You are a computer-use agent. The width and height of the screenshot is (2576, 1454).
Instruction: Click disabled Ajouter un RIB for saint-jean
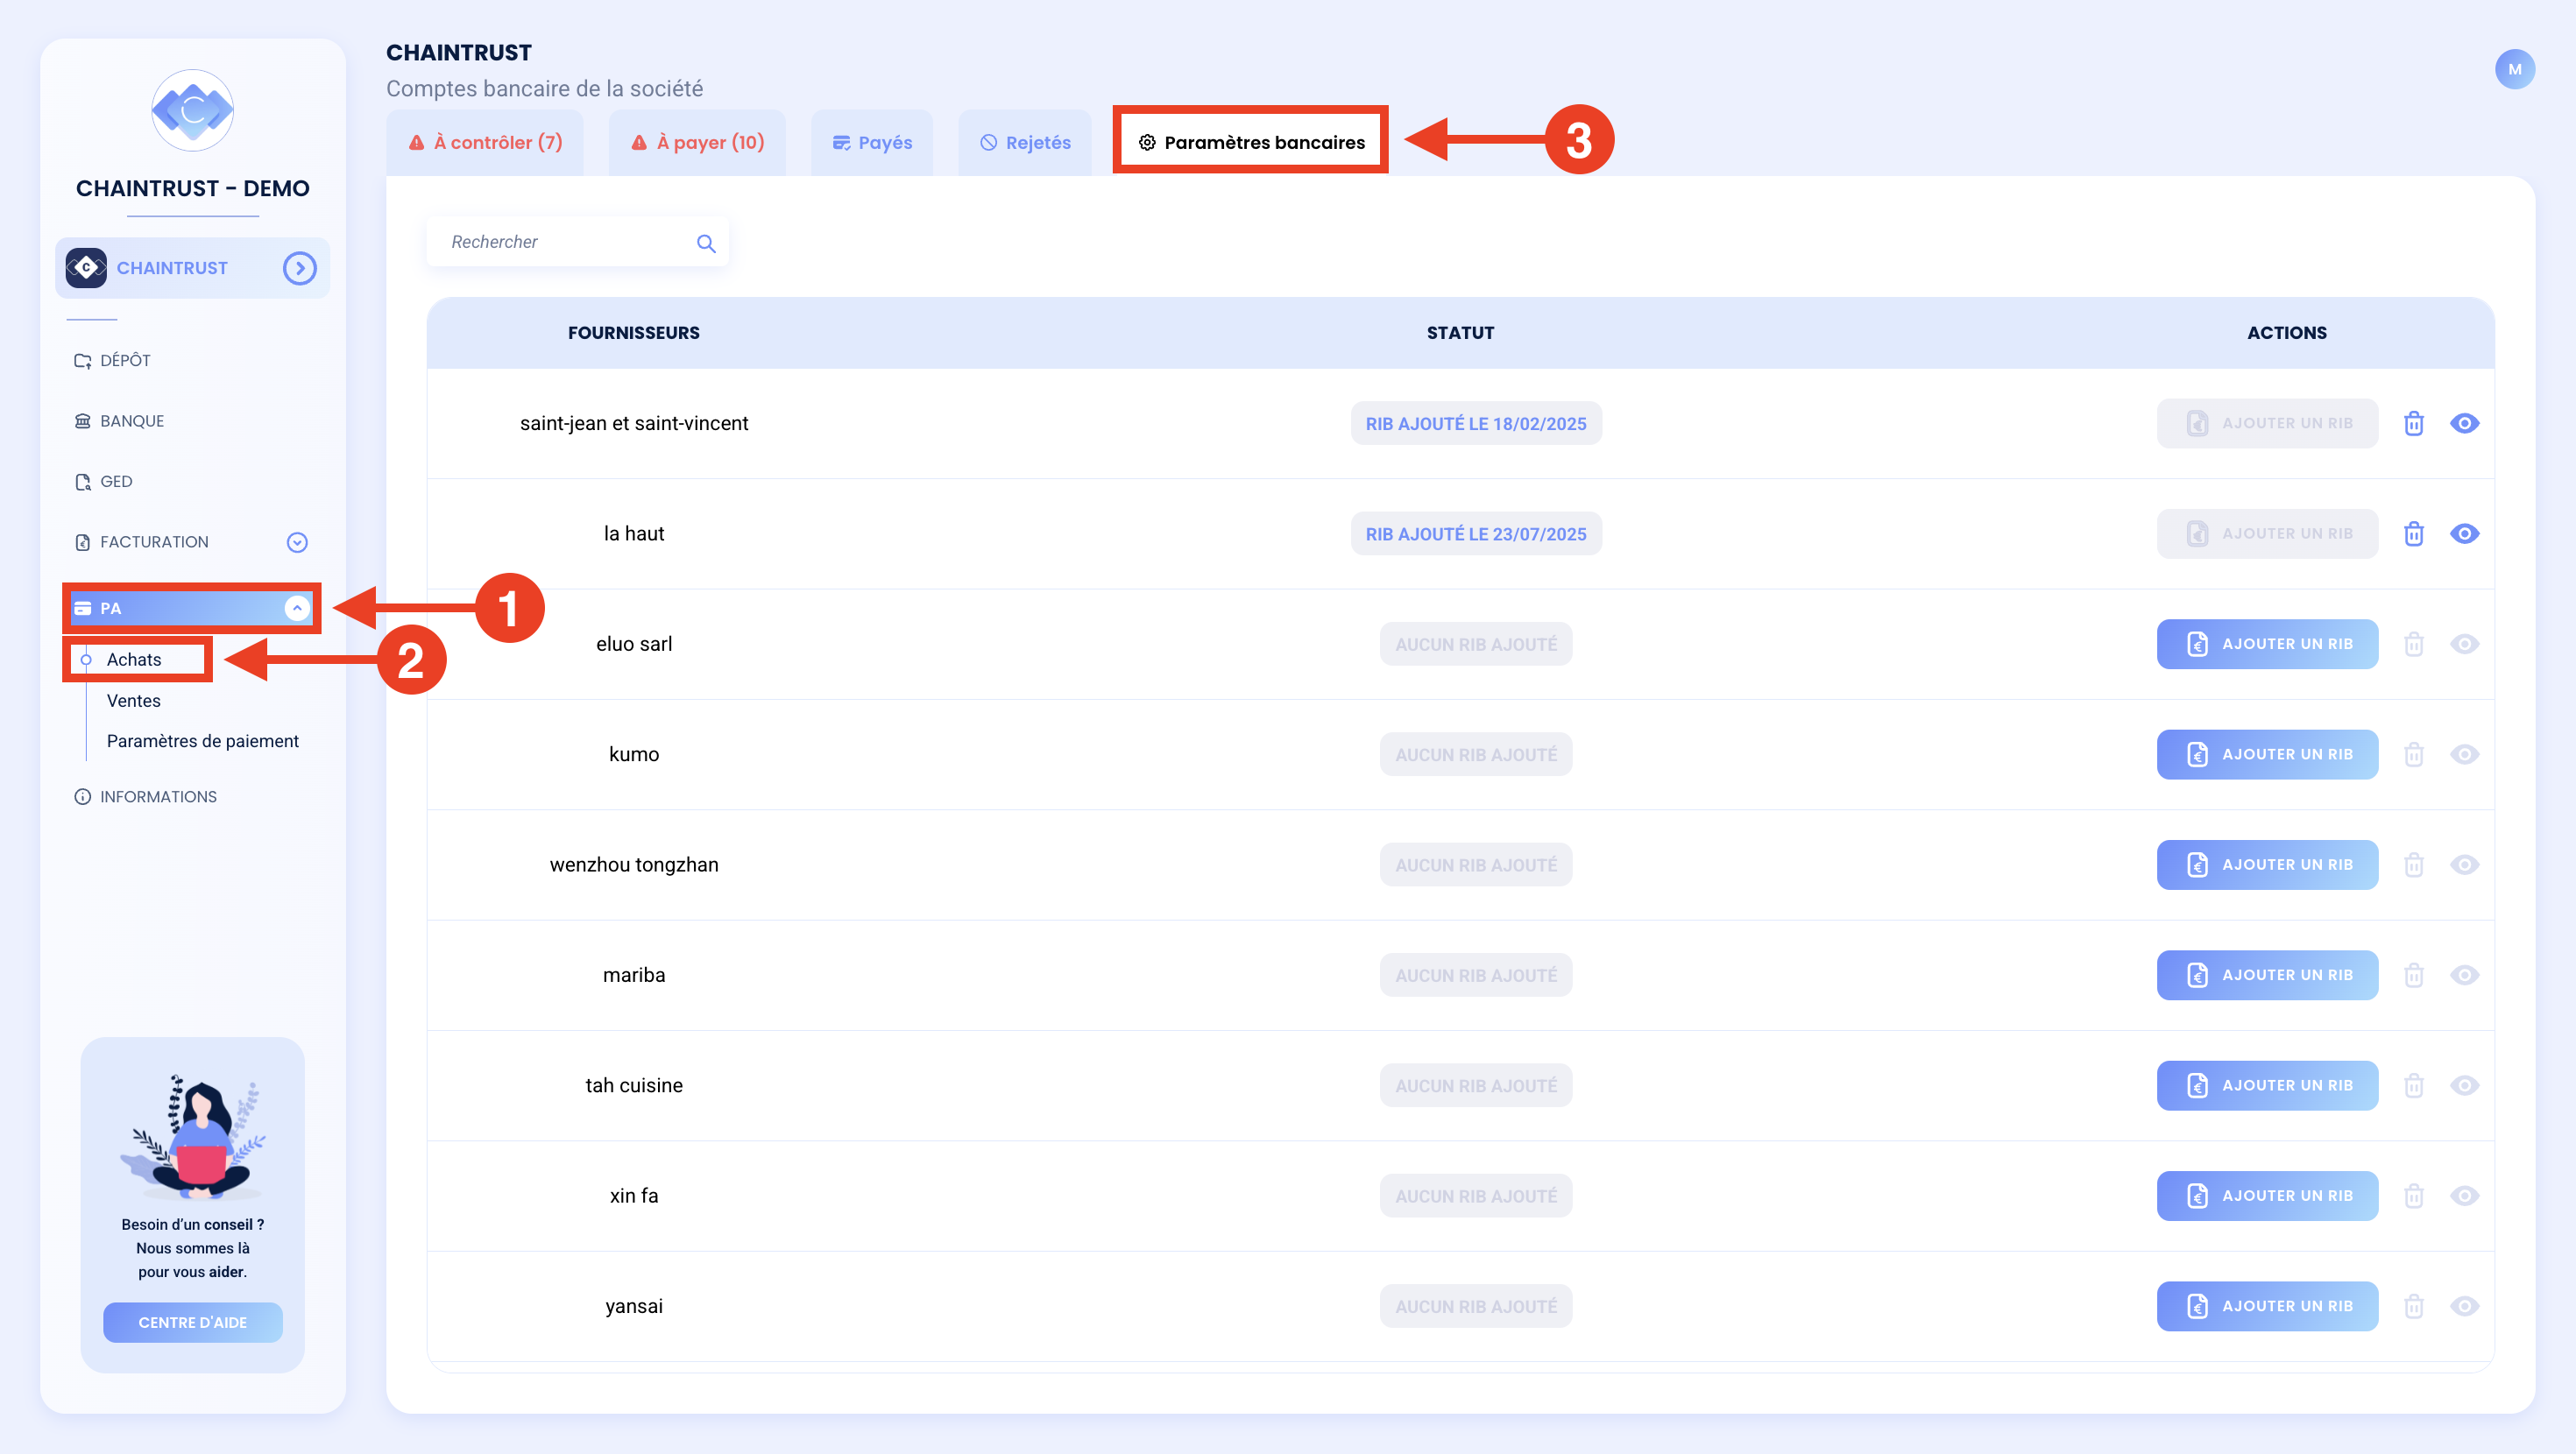[x=2267, y=423]
